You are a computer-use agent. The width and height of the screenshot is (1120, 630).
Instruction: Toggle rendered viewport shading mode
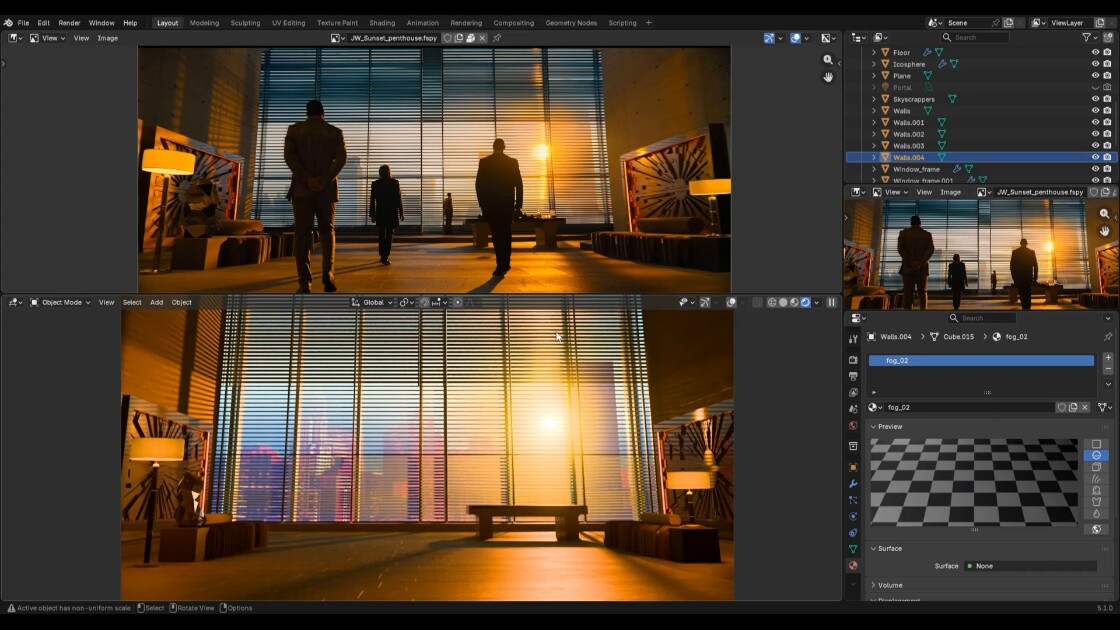[x=806, y=302]
